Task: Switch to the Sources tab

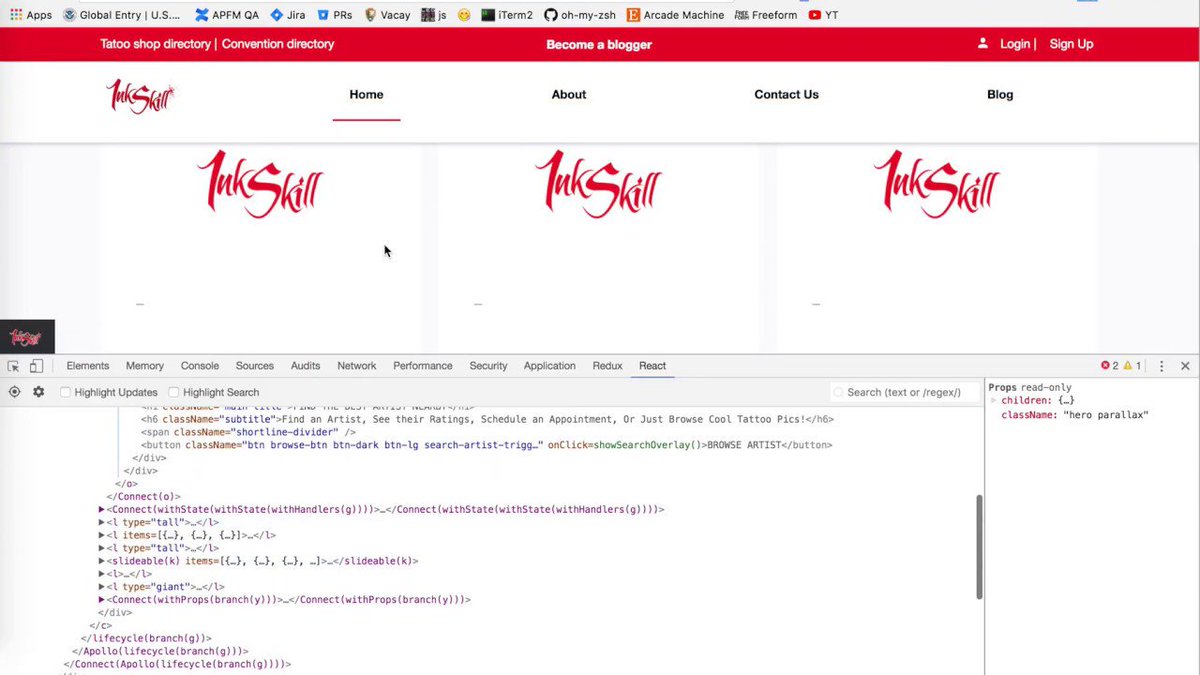Action: coord(255,366)
